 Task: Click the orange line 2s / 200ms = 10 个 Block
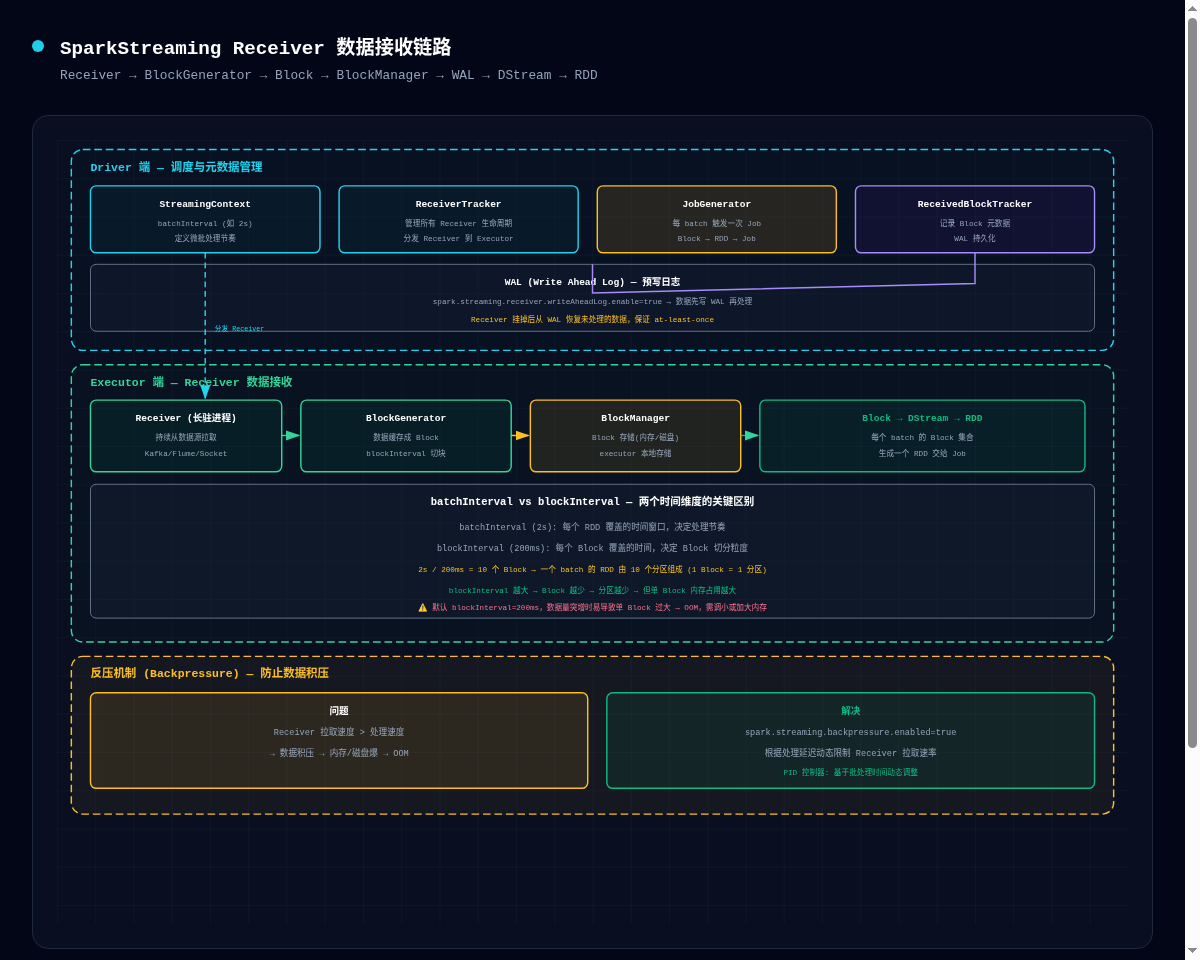tap(592, 569)
